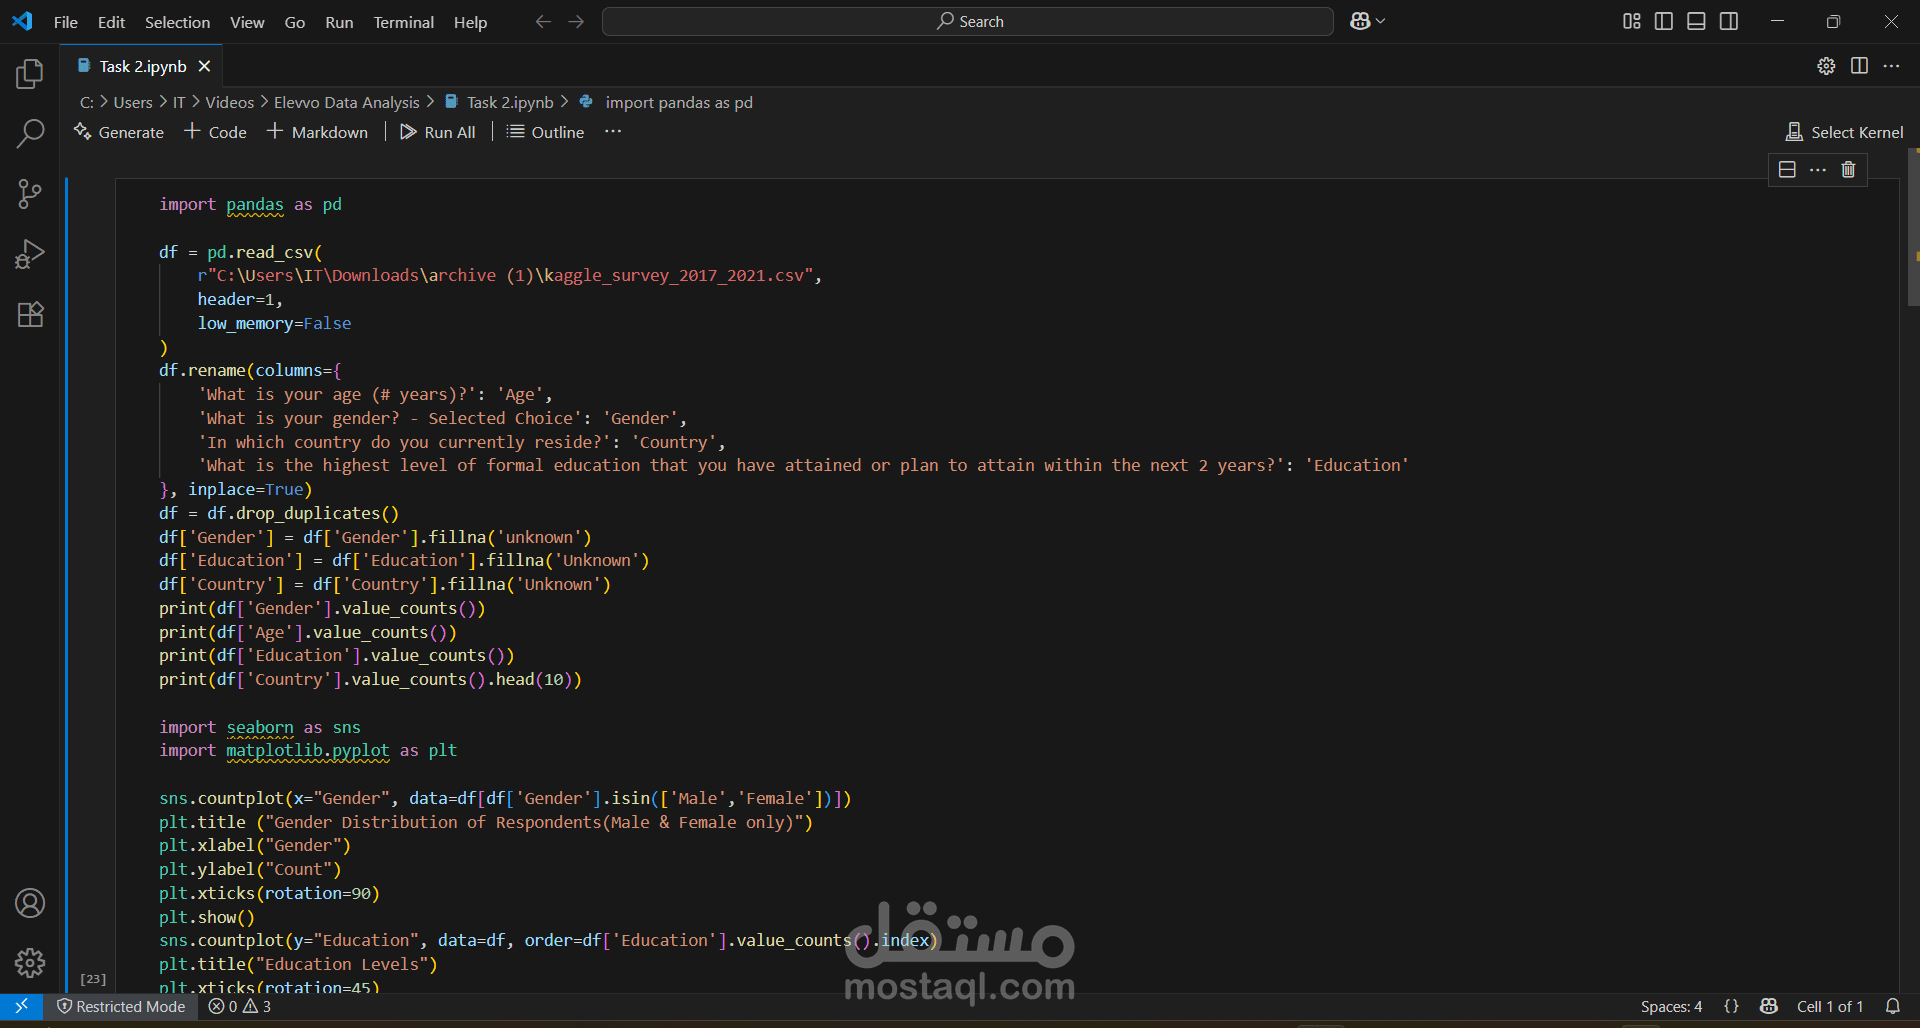
Task: Expand the Users breadcrumb
Action: pos(133,102)
